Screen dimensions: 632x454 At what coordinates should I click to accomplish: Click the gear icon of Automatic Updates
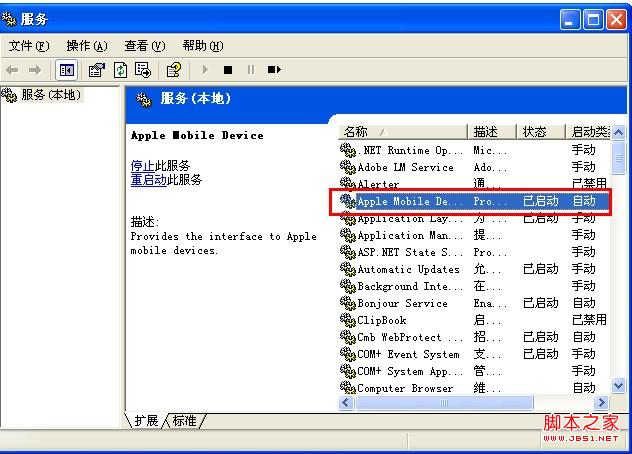click(x=347, y=269)
